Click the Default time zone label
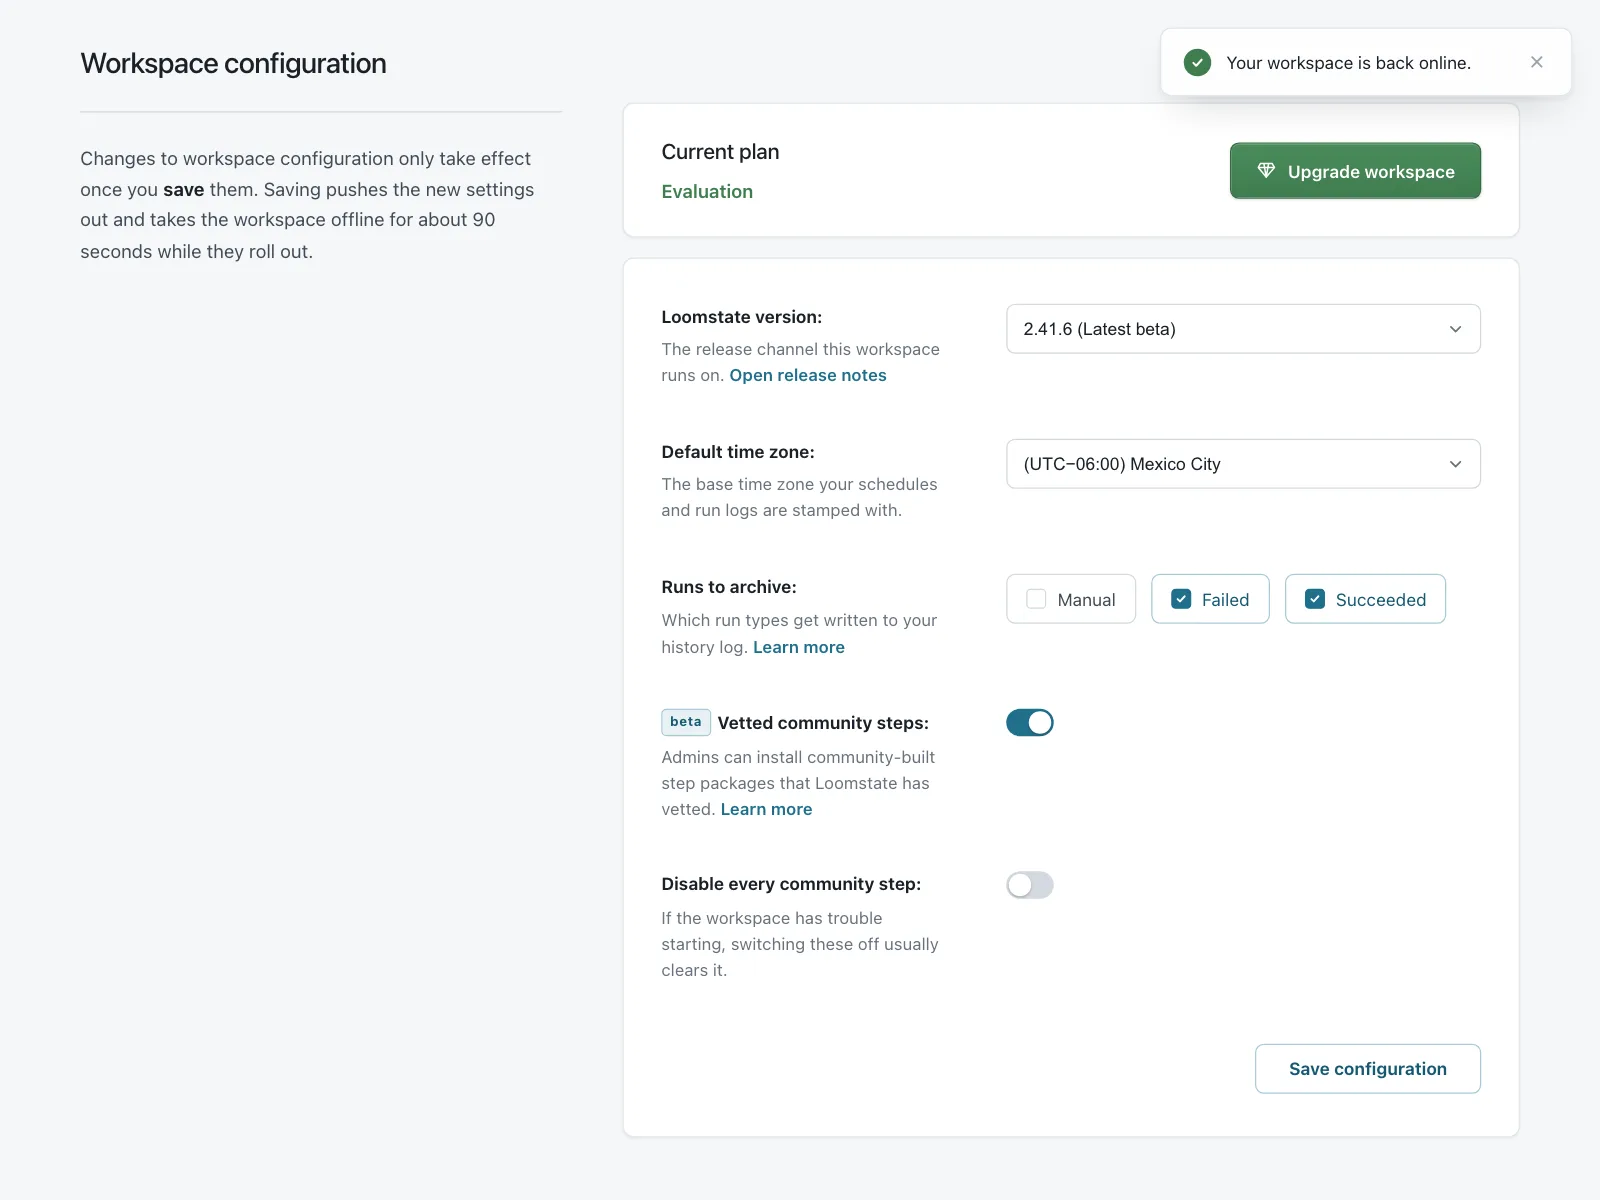Screen dimensions: 1600x1200 click(738, 452)
